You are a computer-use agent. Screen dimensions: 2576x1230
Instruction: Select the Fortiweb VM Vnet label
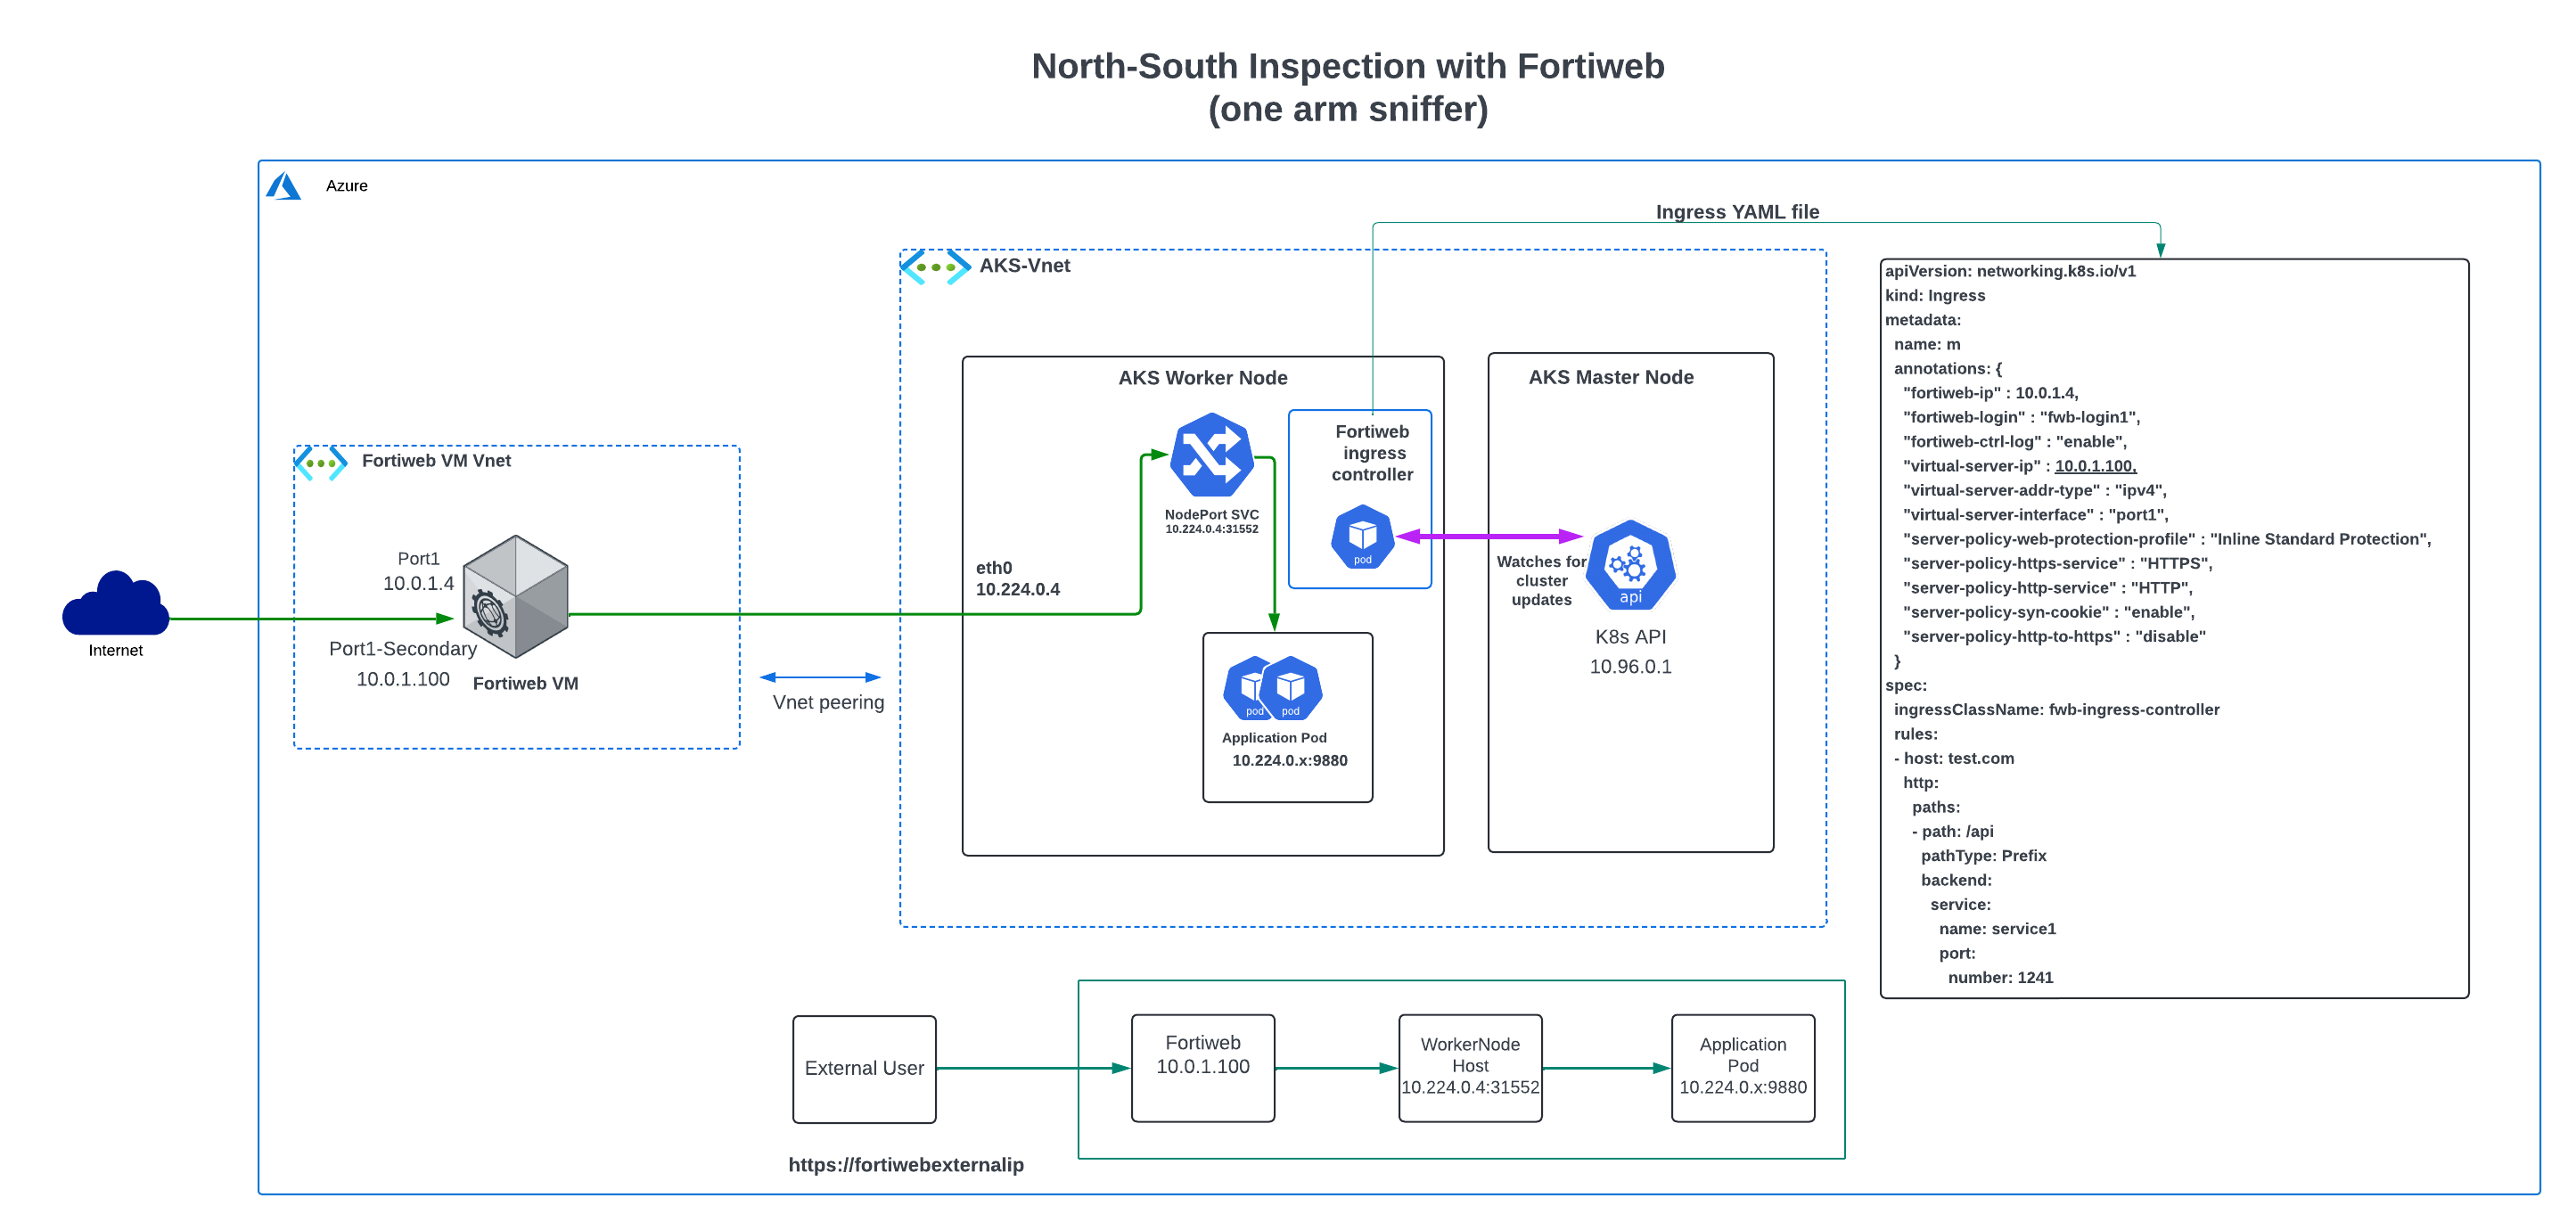coord(436,461)
